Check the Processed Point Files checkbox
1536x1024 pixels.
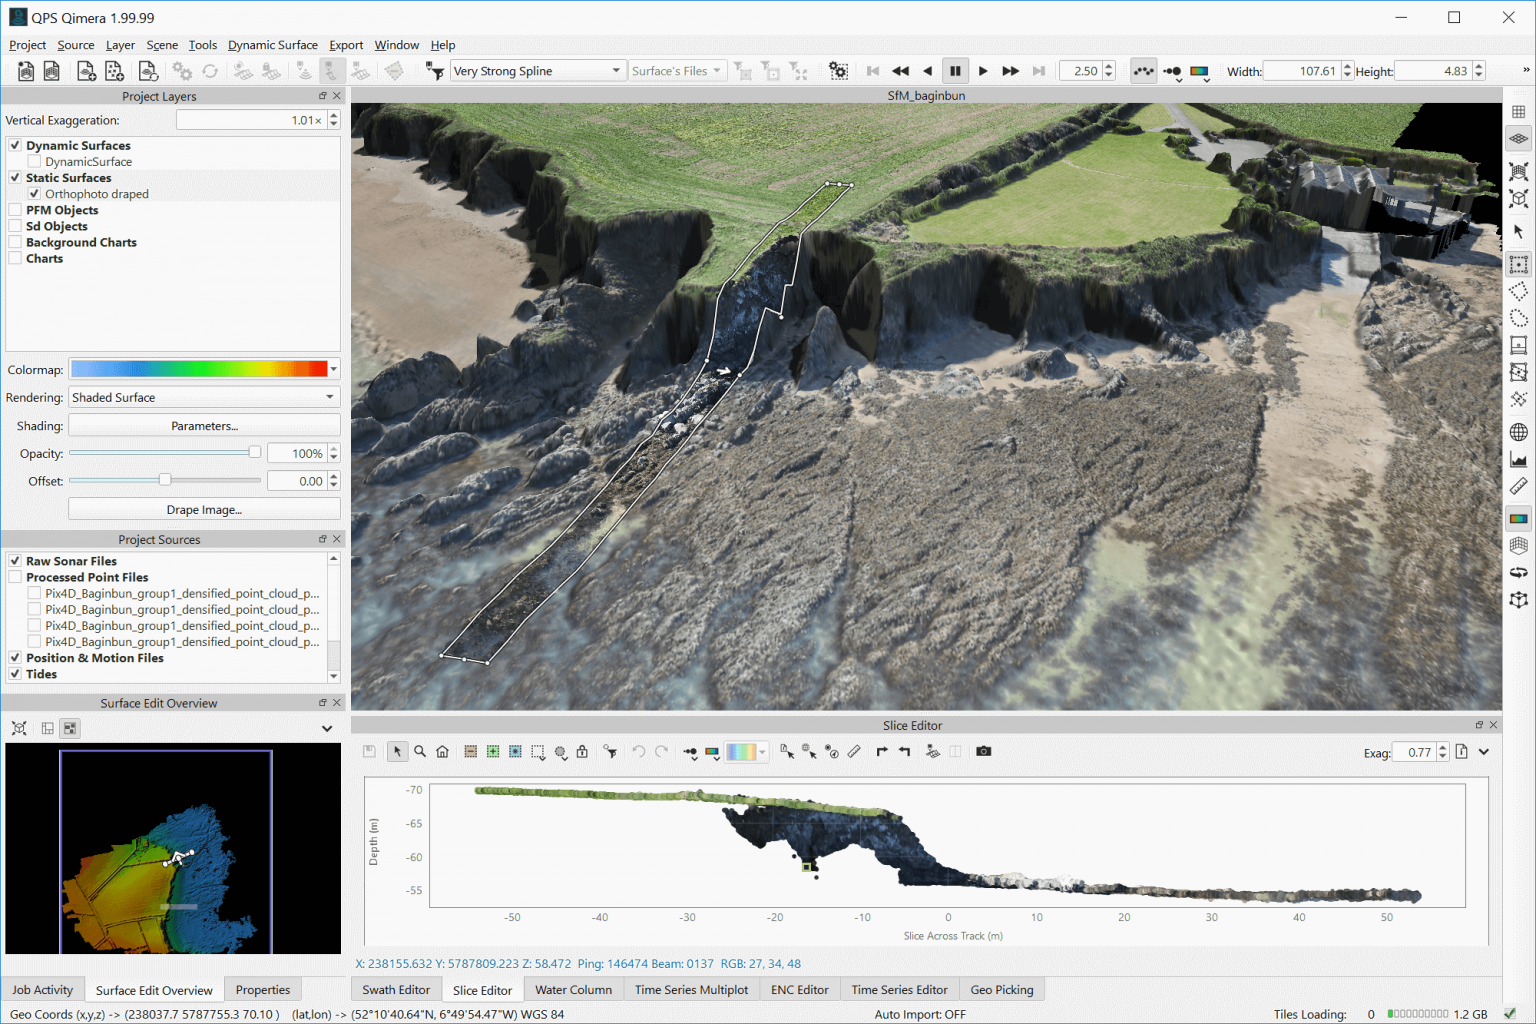click(15, 577)
